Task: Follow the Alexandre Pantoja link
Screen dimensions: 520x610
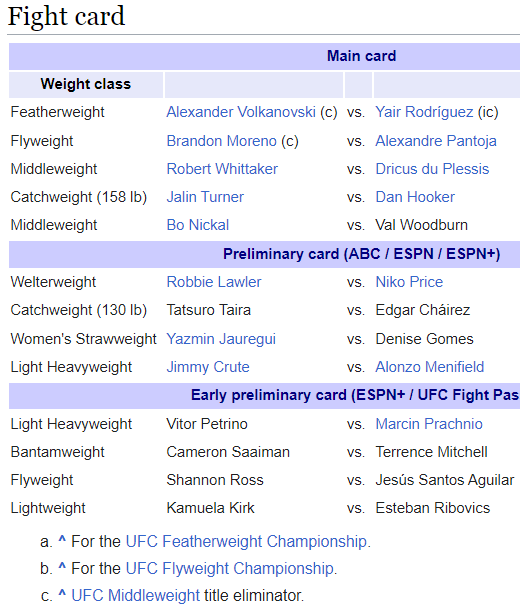Action: [436, 141]
